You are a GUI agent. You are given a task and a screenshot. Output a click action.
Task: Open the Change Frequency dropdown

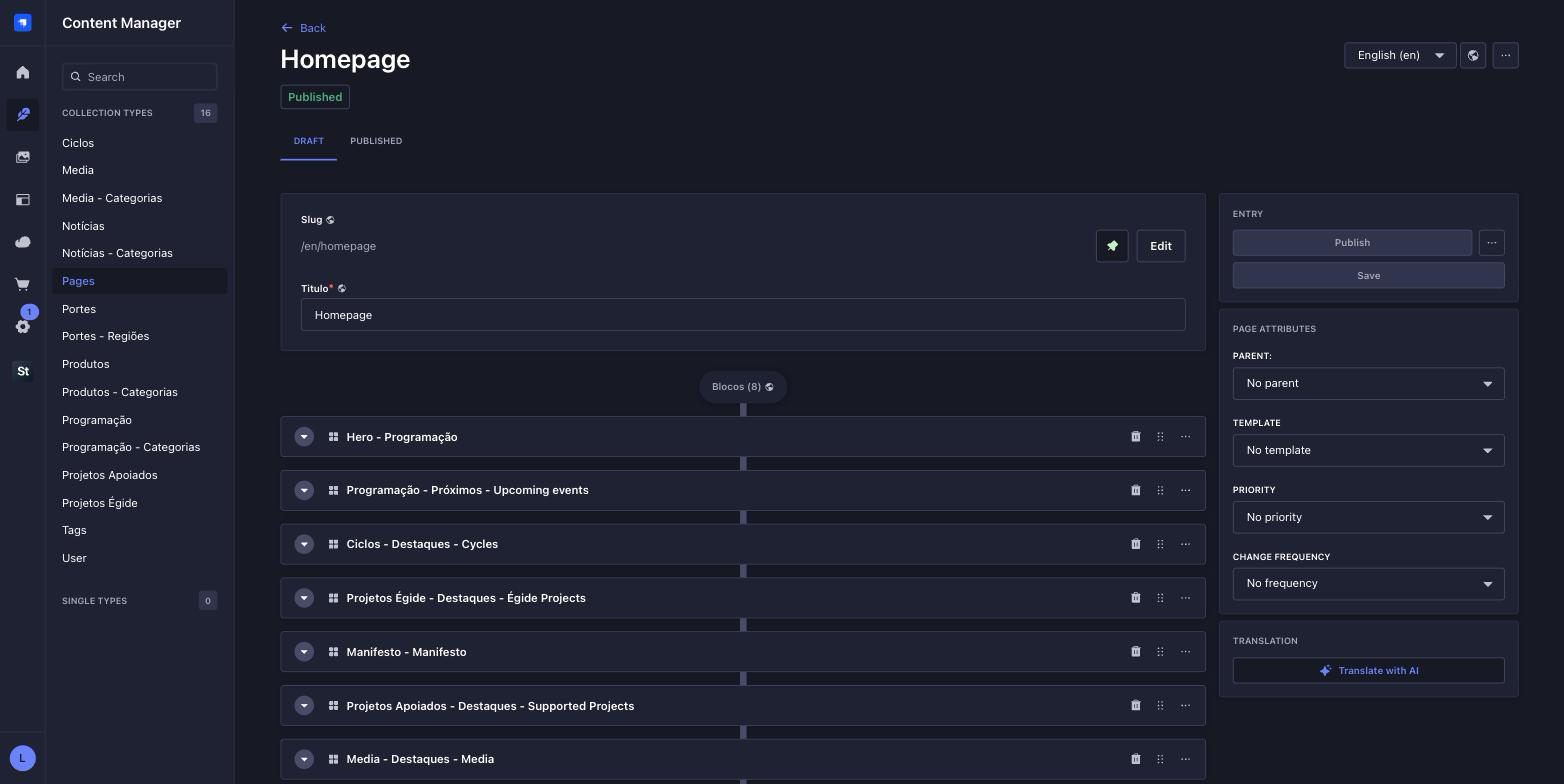tap(1368, 584)
